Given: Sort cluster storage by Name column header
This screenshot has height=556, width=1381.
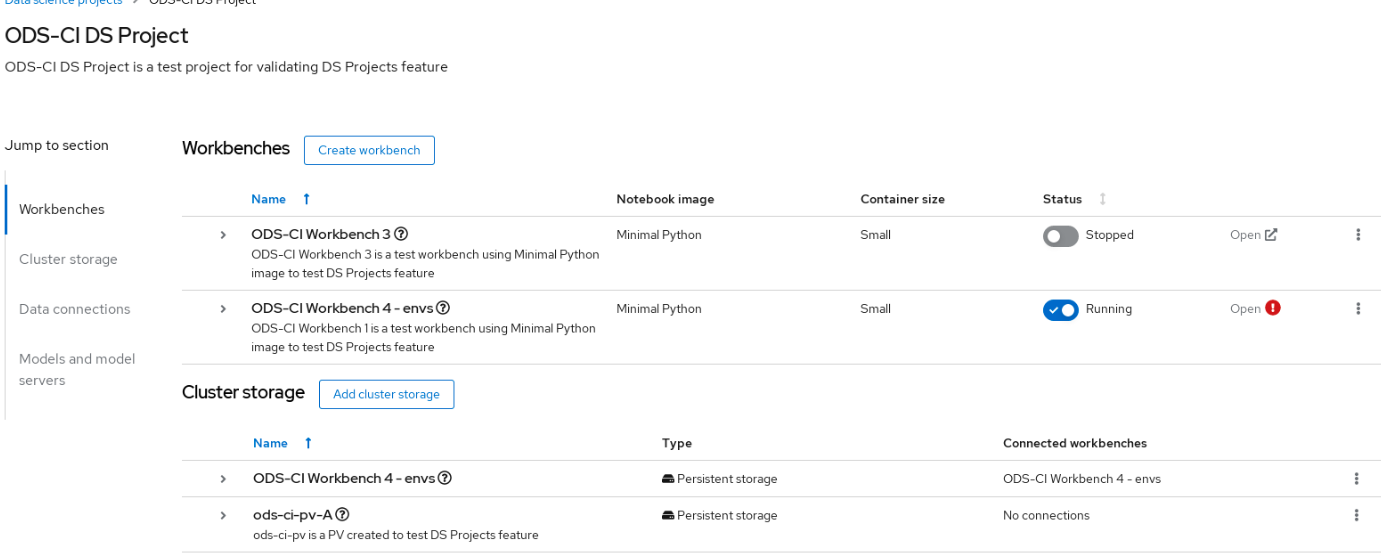Looking at the screenshot, I should point(271,443).
